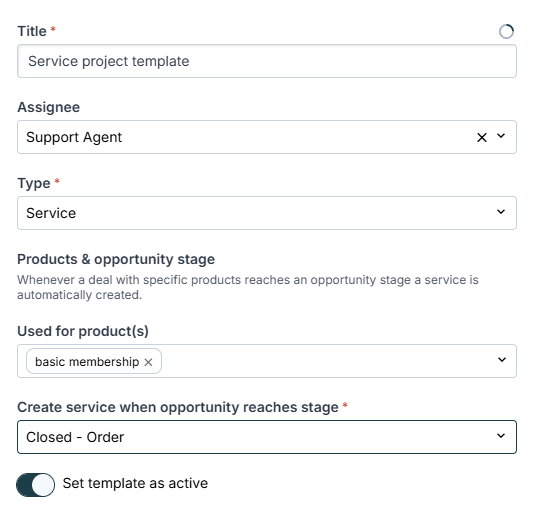
Task: Expand the Assignee dropdown chevron
Action: [501, 136]
